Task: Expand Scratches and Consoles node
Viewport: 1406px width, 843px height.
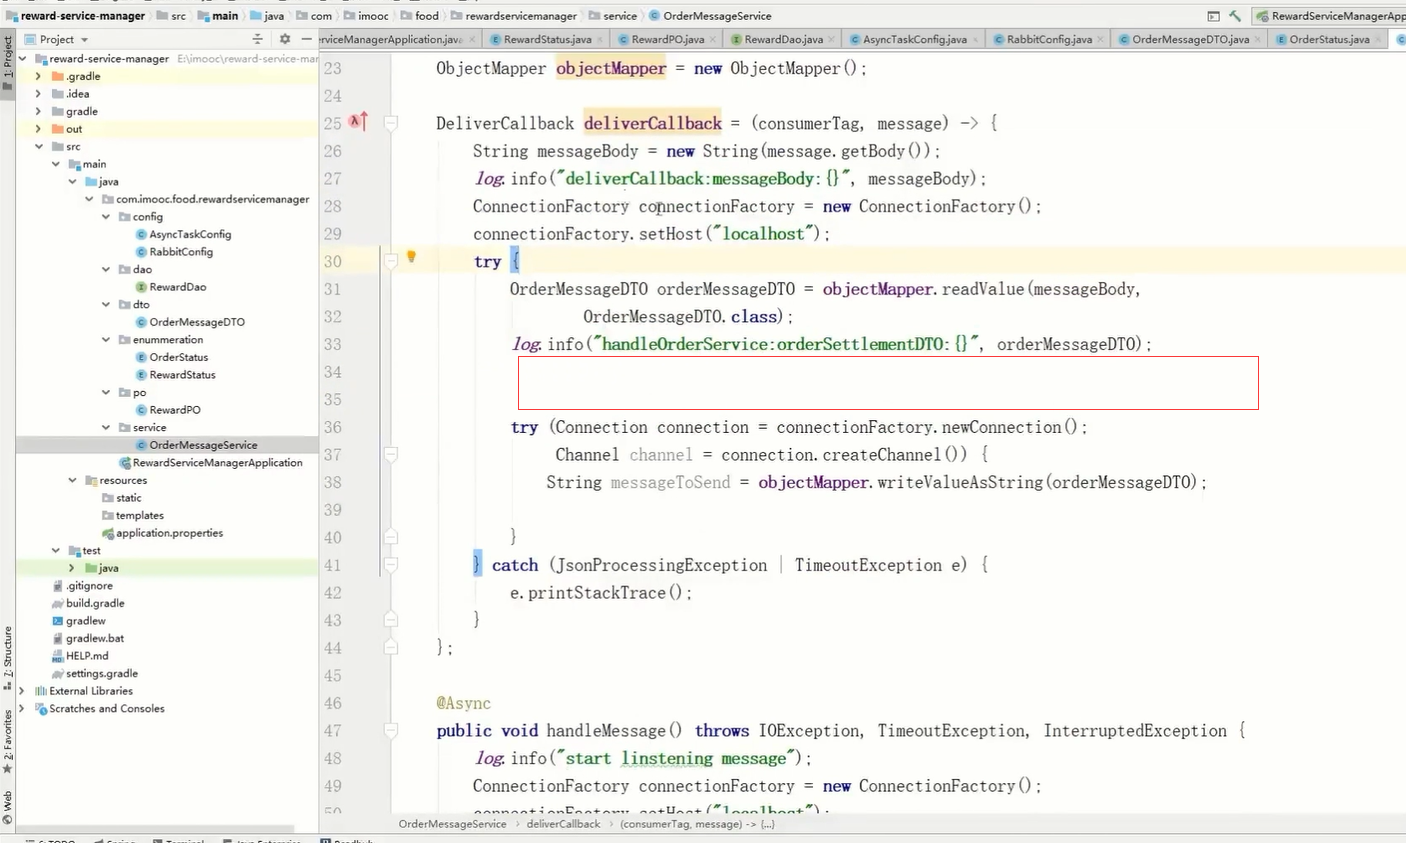Action: [22, 708]
